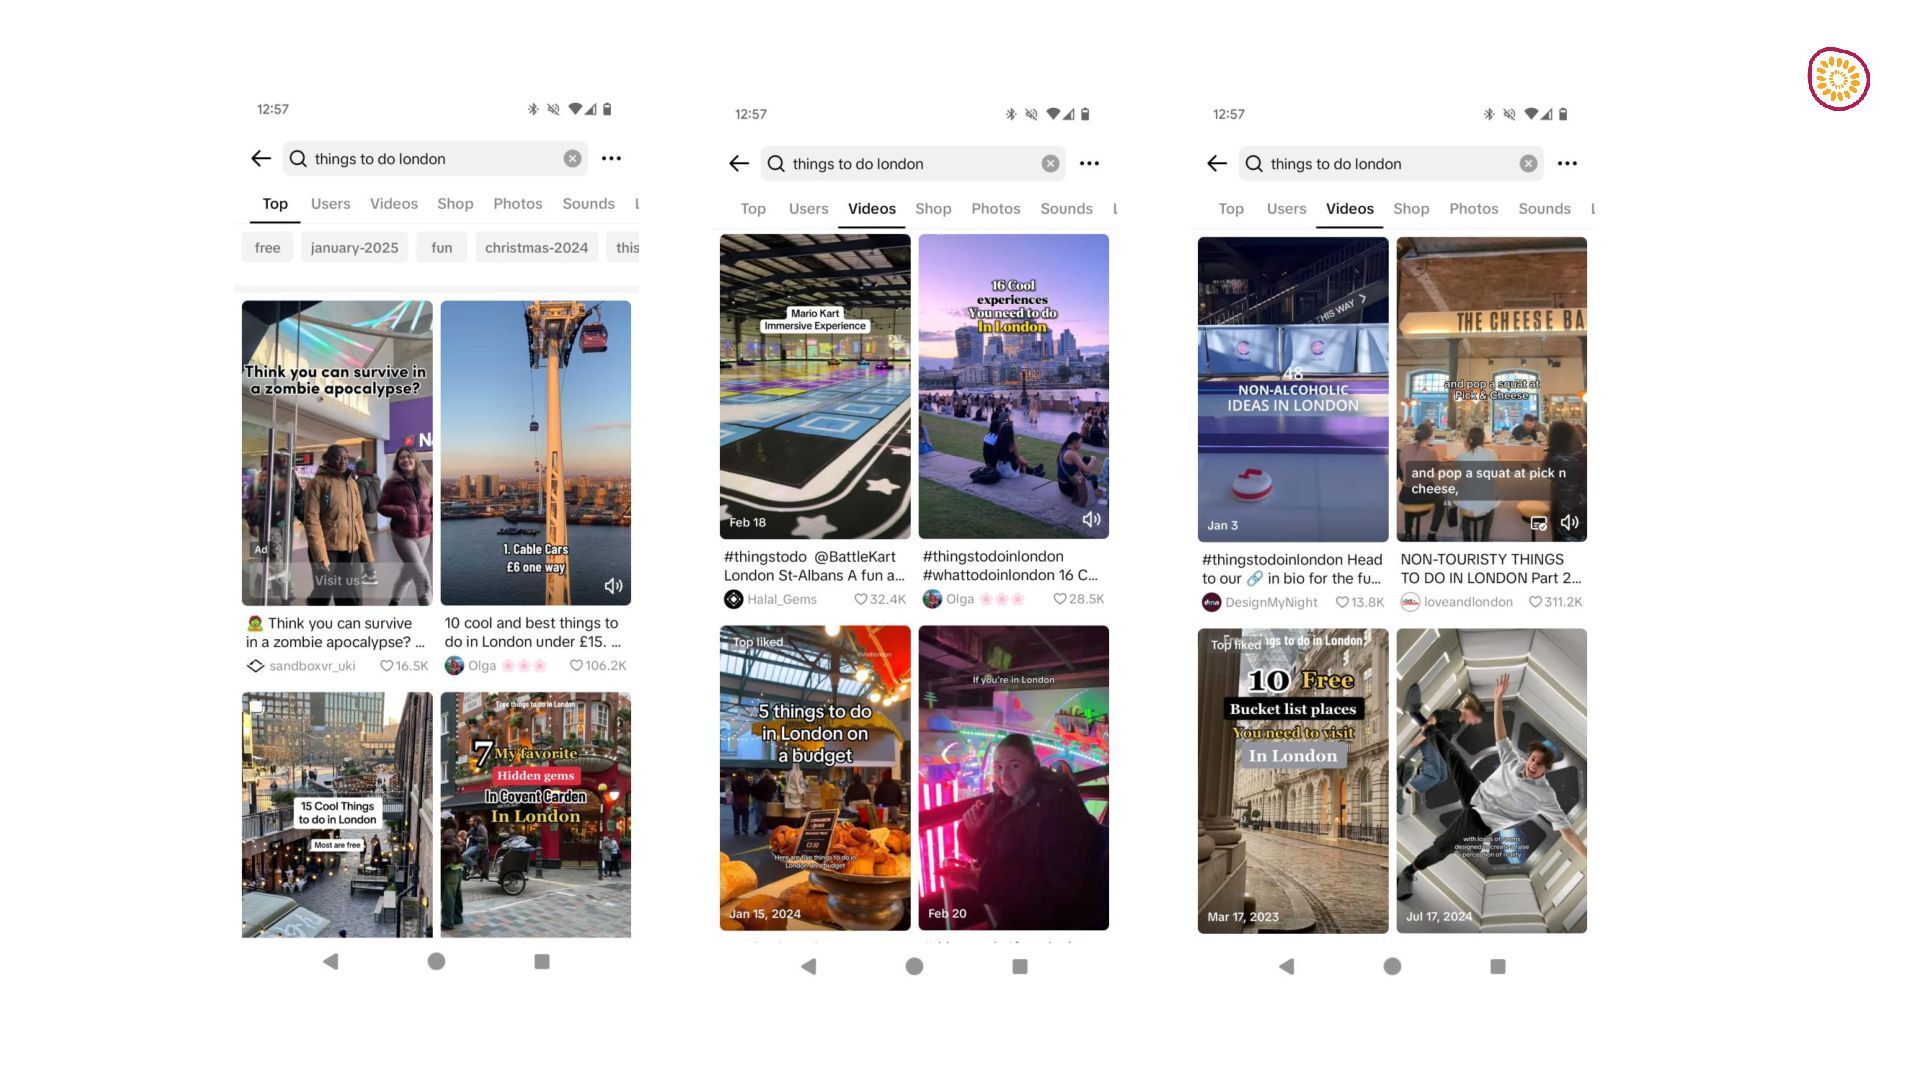The width and height of the screenshot is (1920, 1080).
Task: Select the 'free' filter chip
Action: point(267,248)
